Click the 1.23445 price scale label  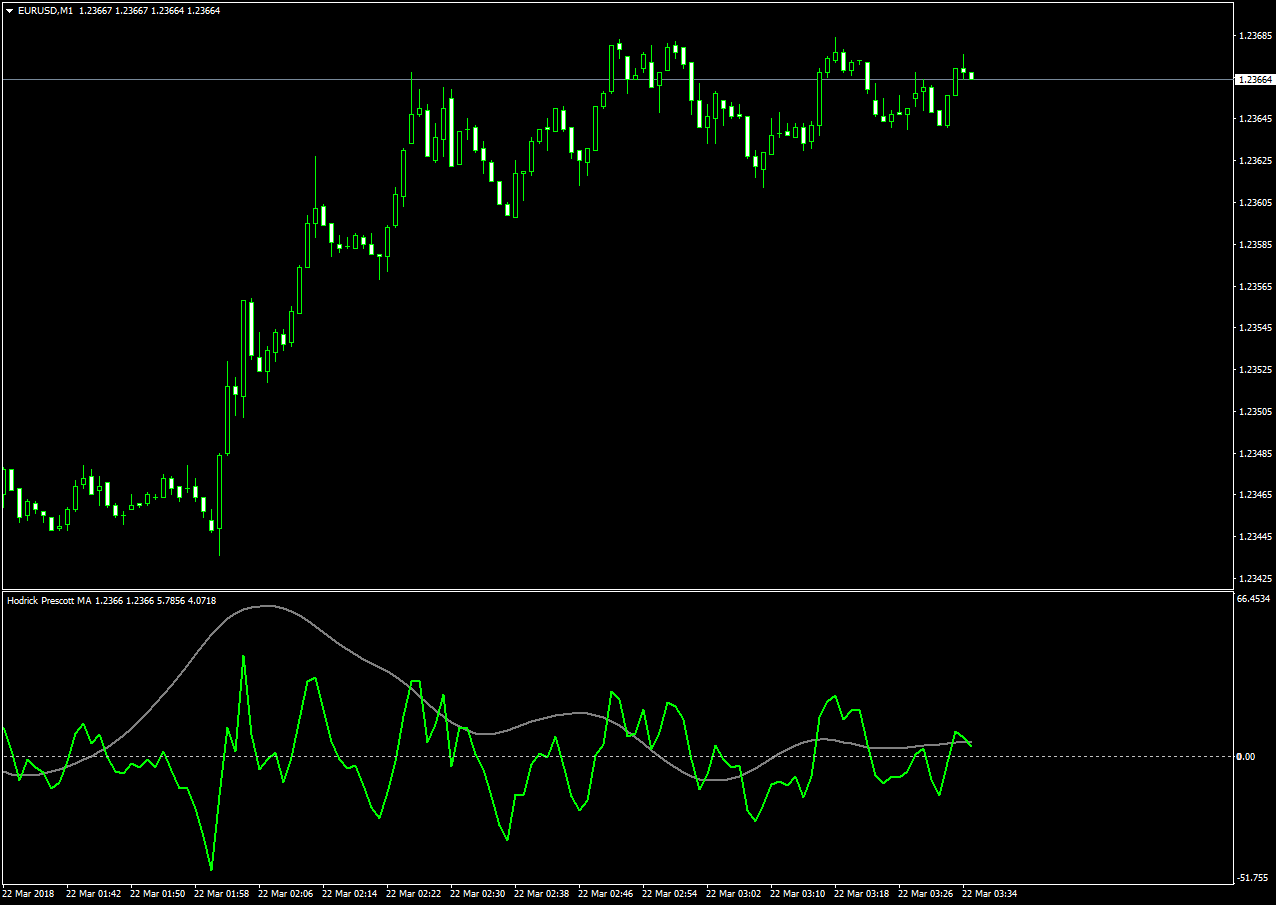[x=1254, y=537]
